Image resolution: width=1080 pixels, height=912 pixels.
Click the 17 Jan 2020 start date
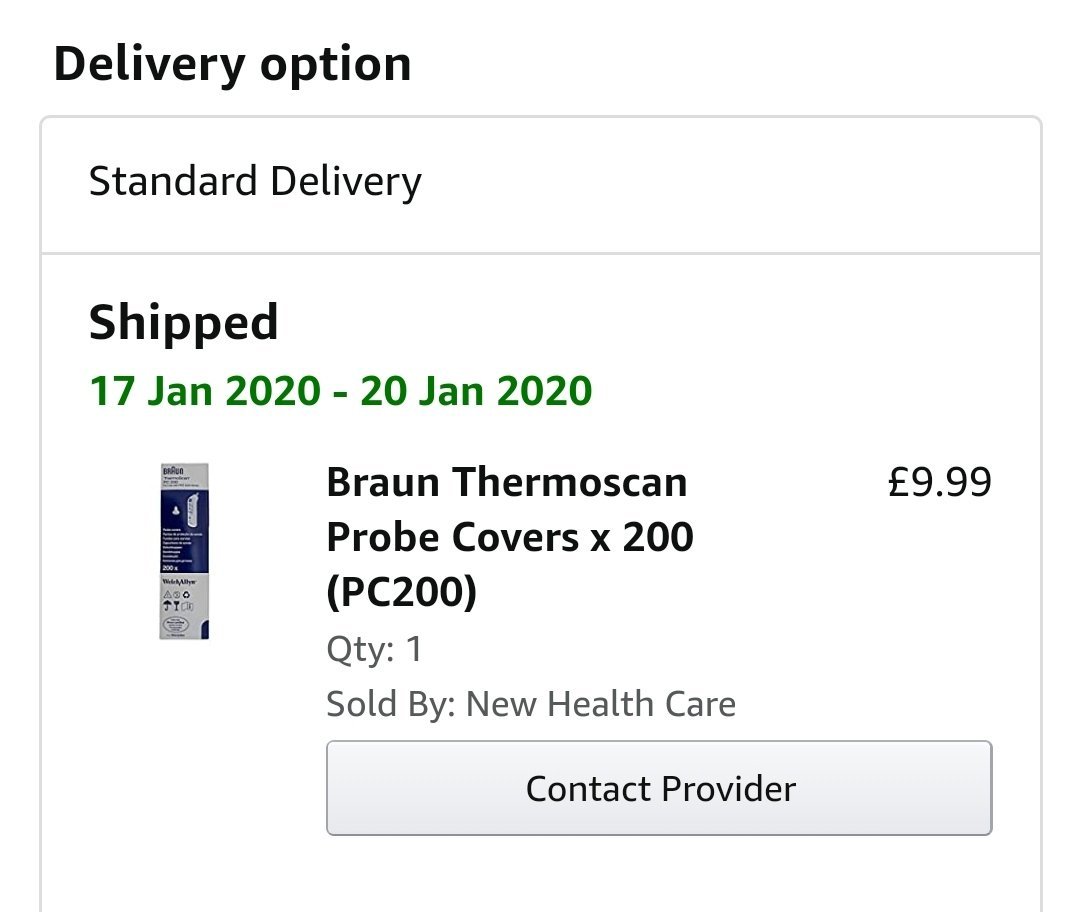204,390
